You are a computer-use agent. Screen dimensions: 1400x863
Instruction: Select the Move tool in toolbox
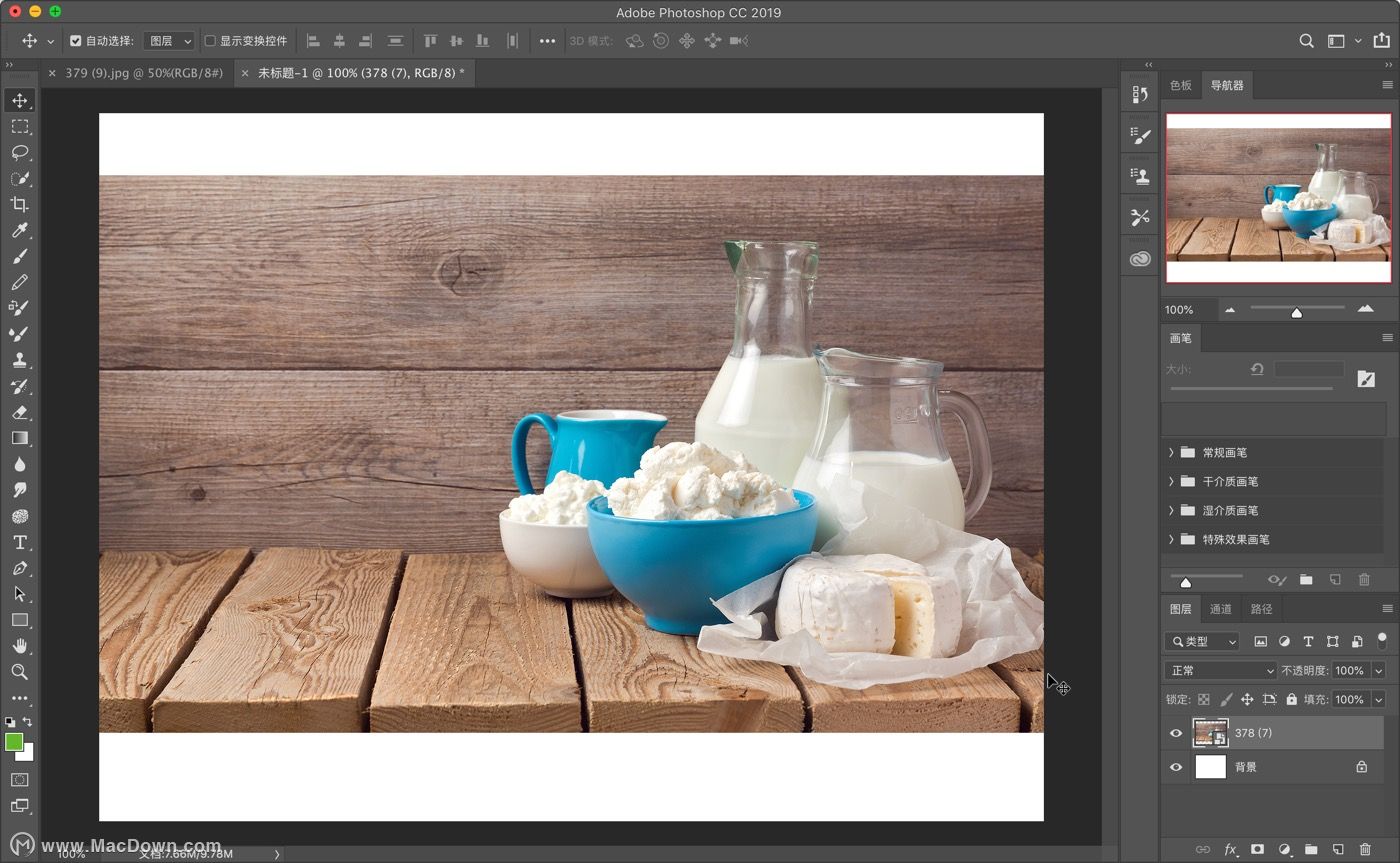pos(20,100)
